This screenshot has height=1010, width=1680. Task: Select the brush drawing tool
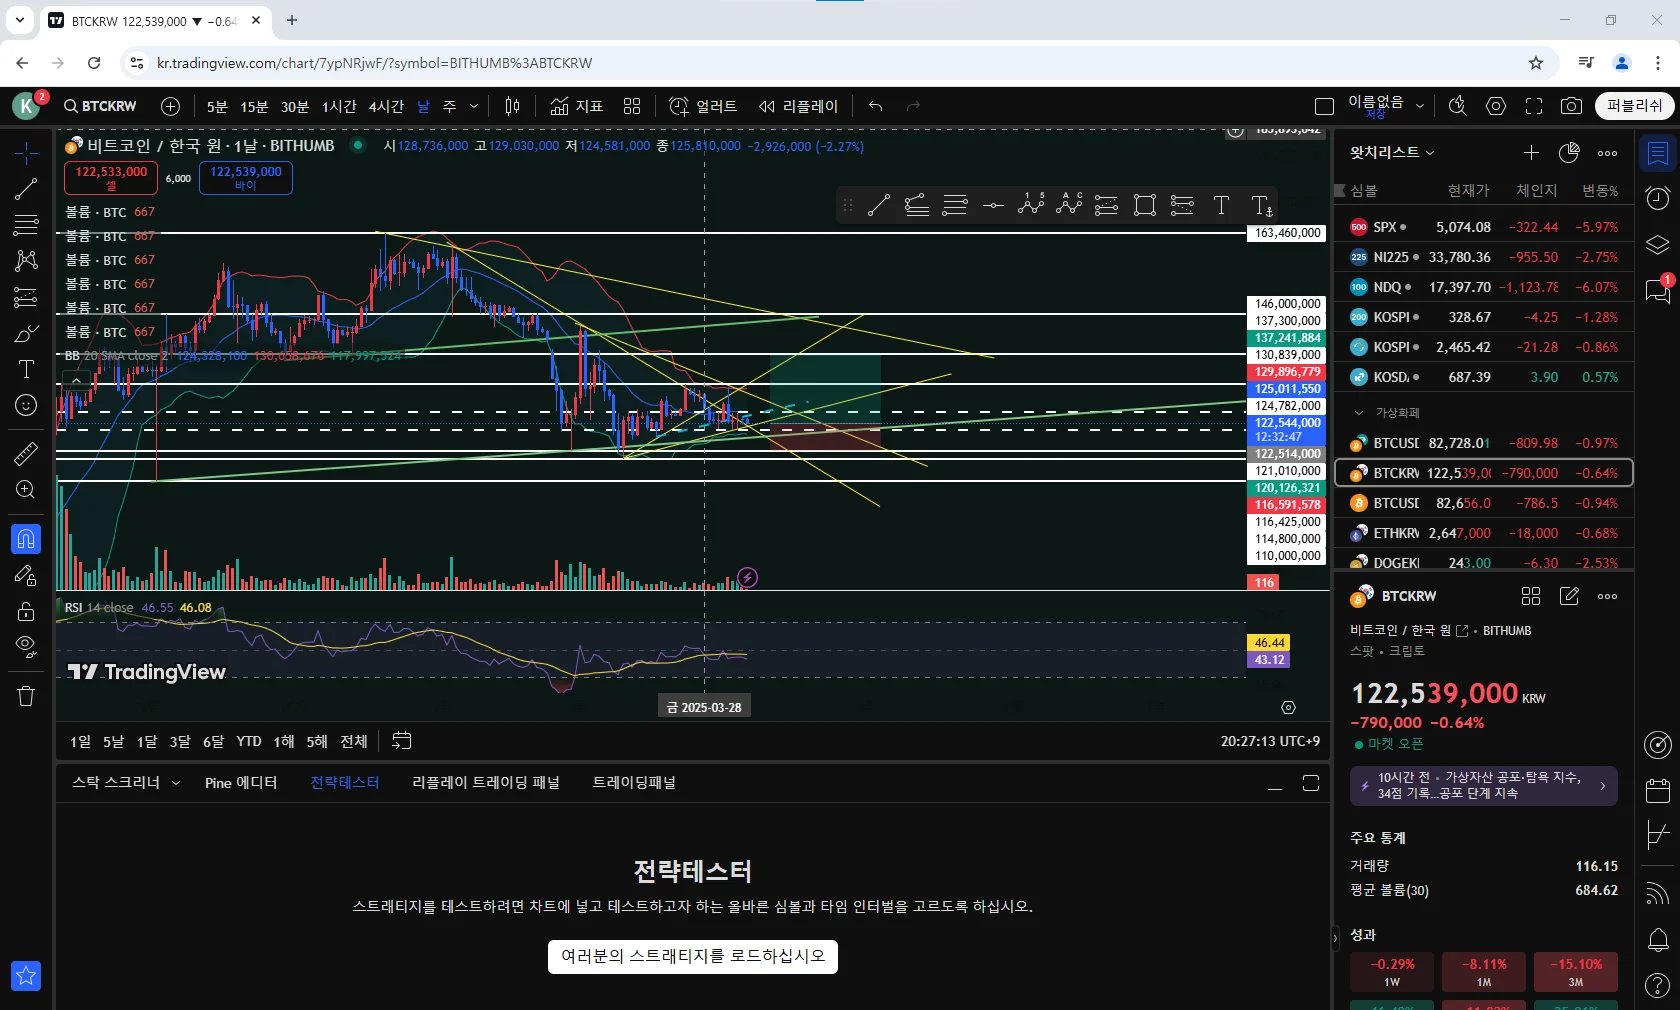[26, 333]
